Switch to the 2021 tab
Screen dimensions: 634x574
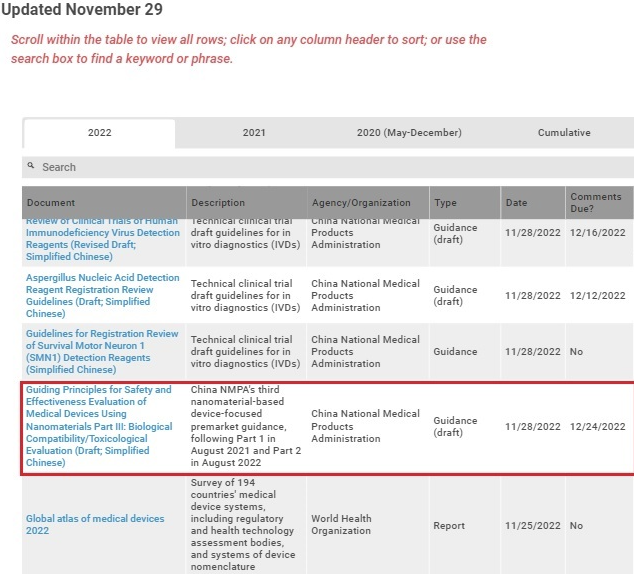coord(254,133)
